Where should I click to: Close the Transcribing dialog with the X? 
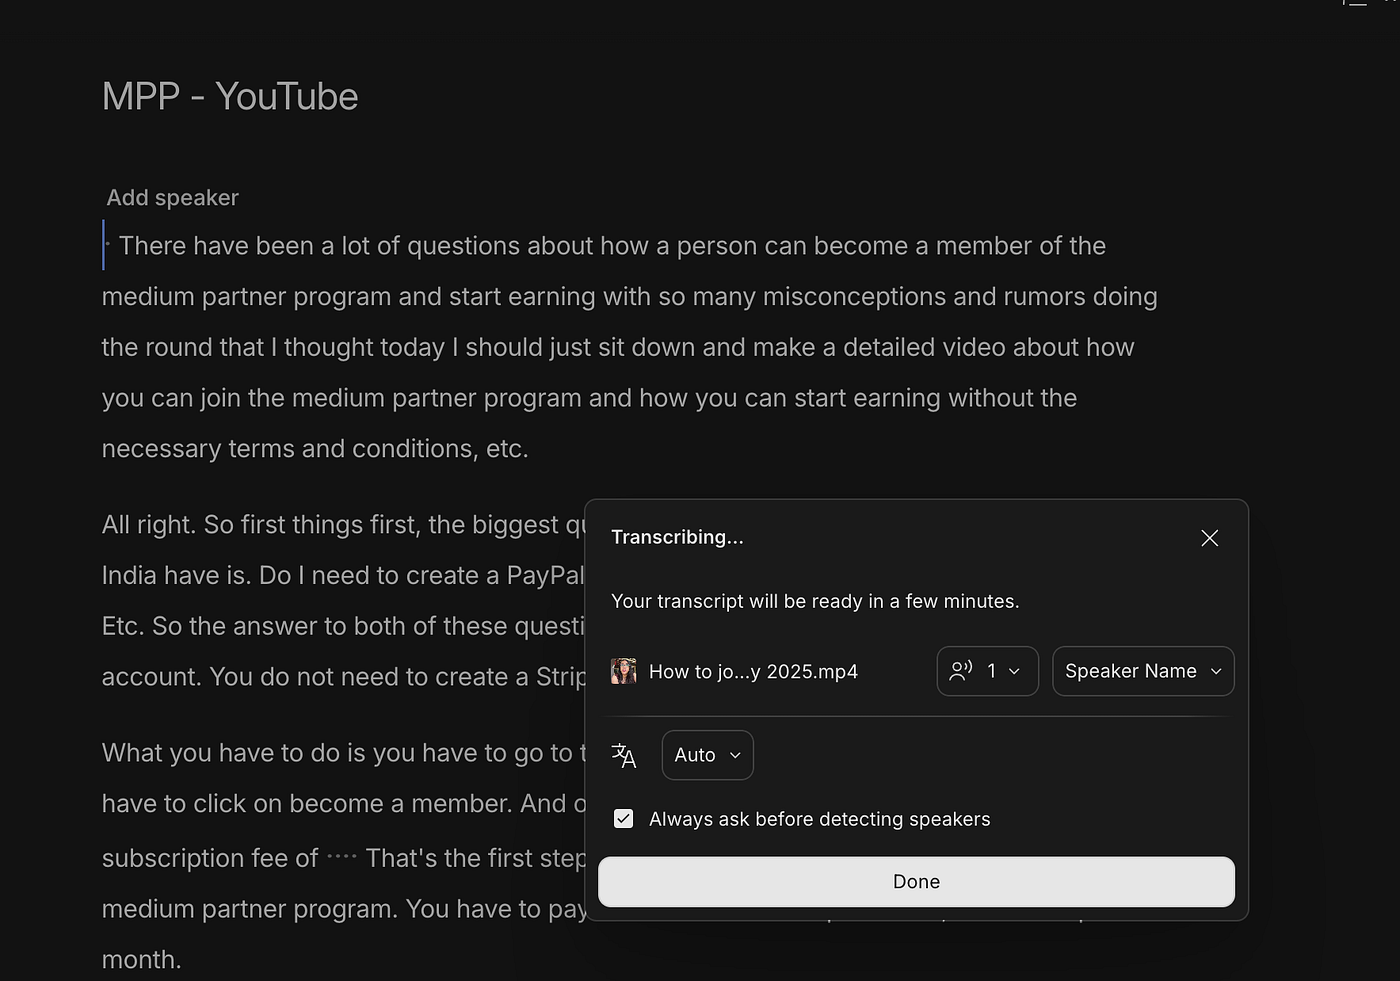pos(1209,538)
